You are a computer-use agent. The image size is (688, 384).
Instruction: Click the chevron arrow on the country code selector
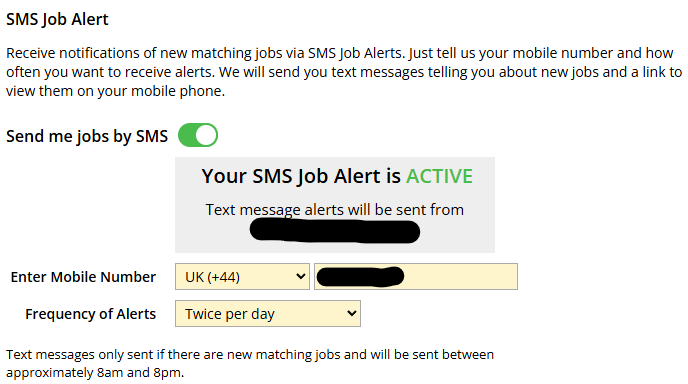pos(301,276)
